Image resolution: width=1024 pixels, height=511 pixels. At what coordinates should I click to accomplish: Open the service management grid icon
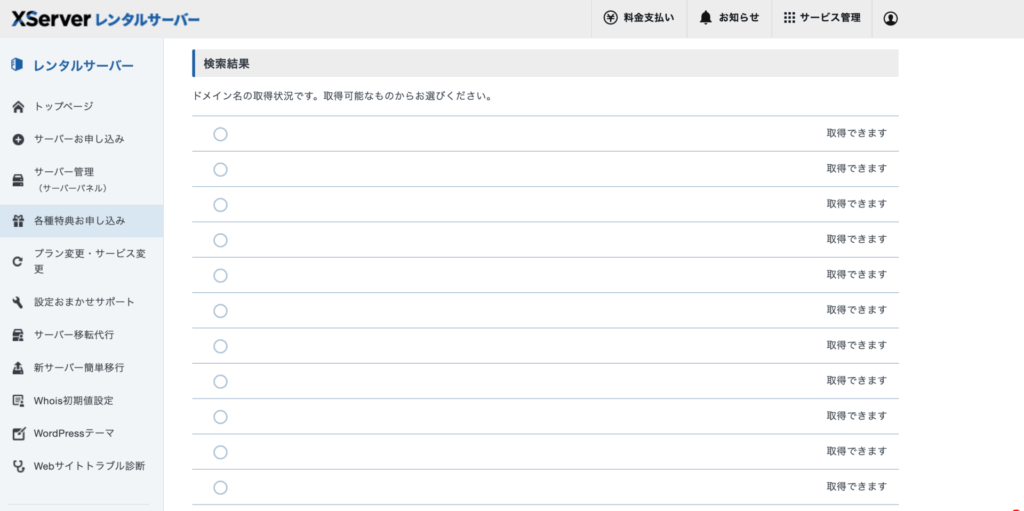point(789,18)
